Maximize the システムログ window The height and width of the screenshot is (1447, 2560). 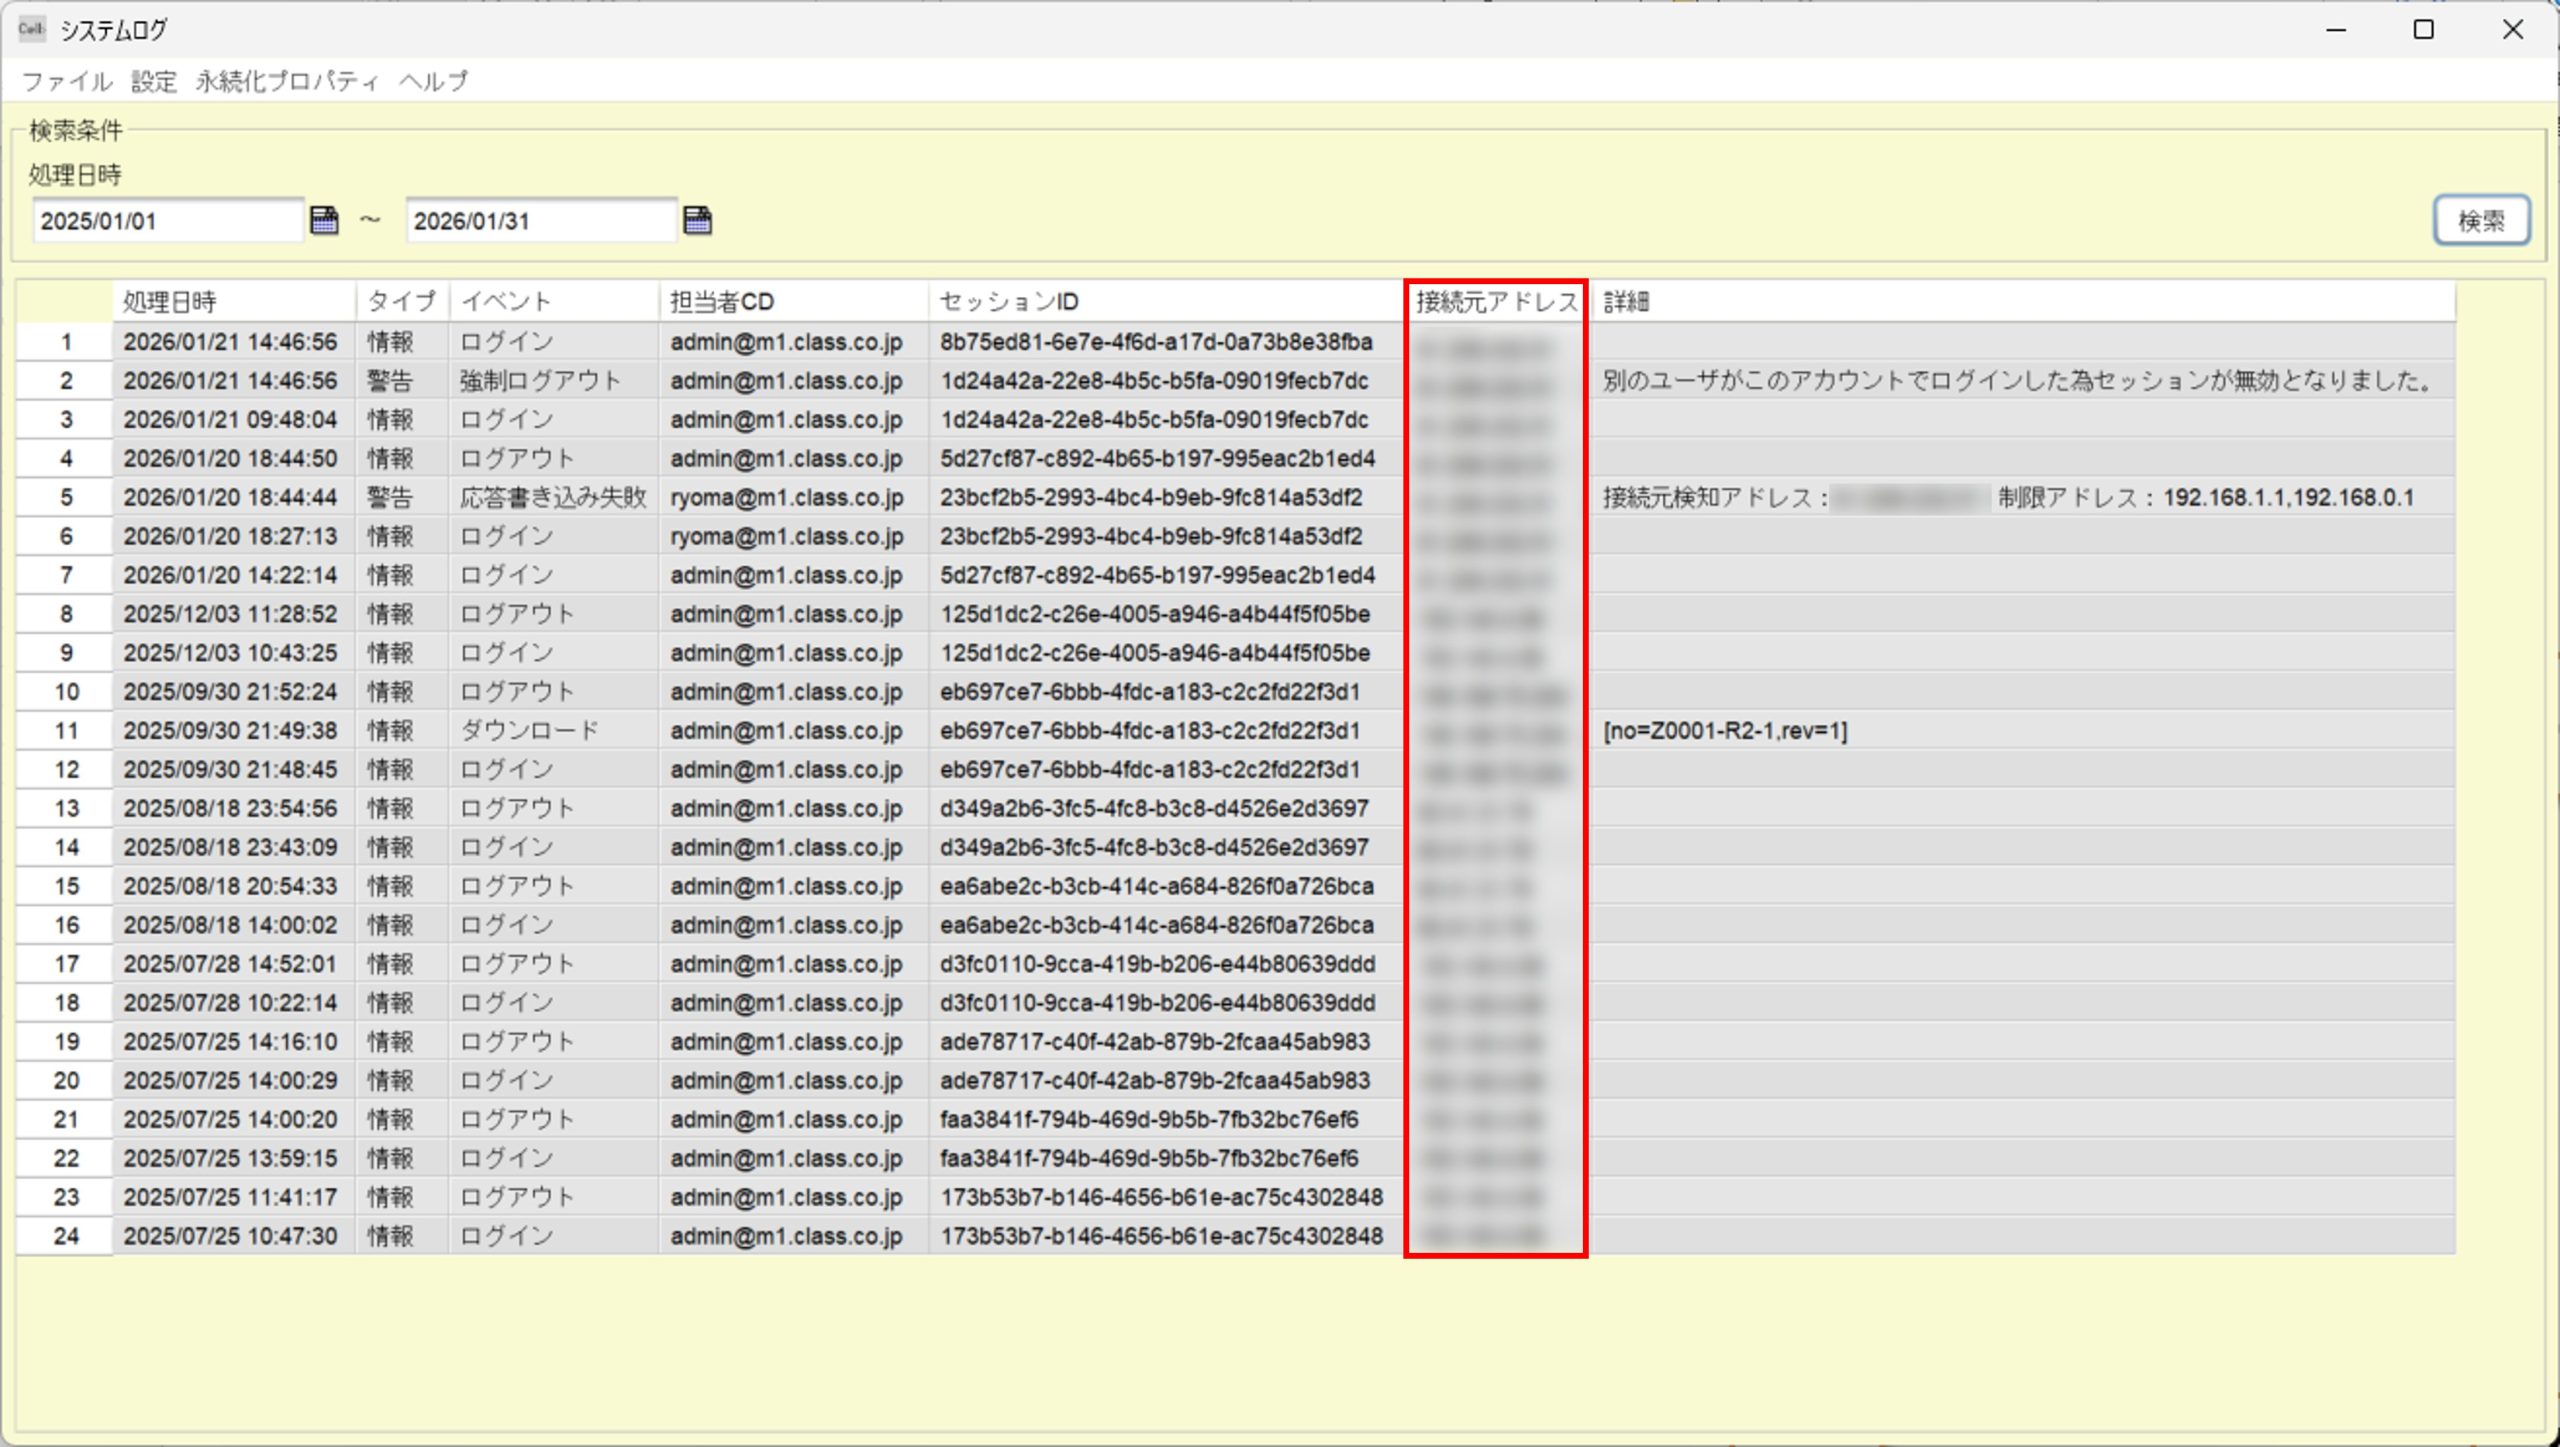click(2423, 30)
